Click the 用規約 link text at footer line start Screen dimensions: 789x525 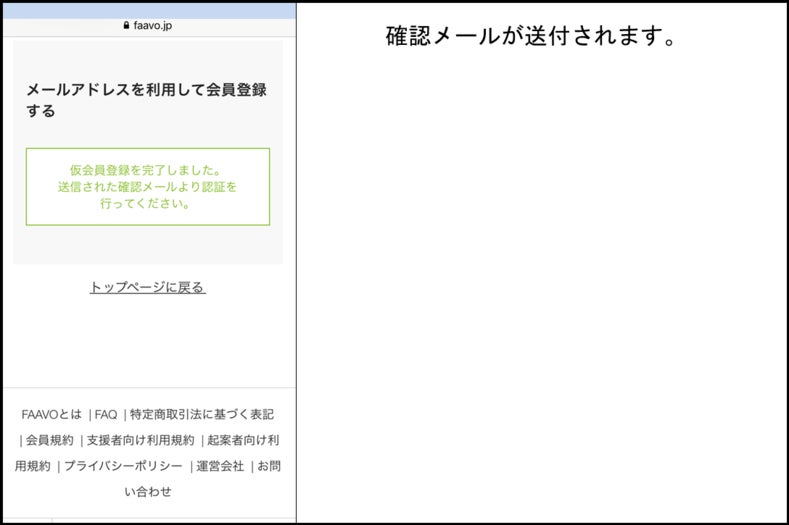[33, 466]
